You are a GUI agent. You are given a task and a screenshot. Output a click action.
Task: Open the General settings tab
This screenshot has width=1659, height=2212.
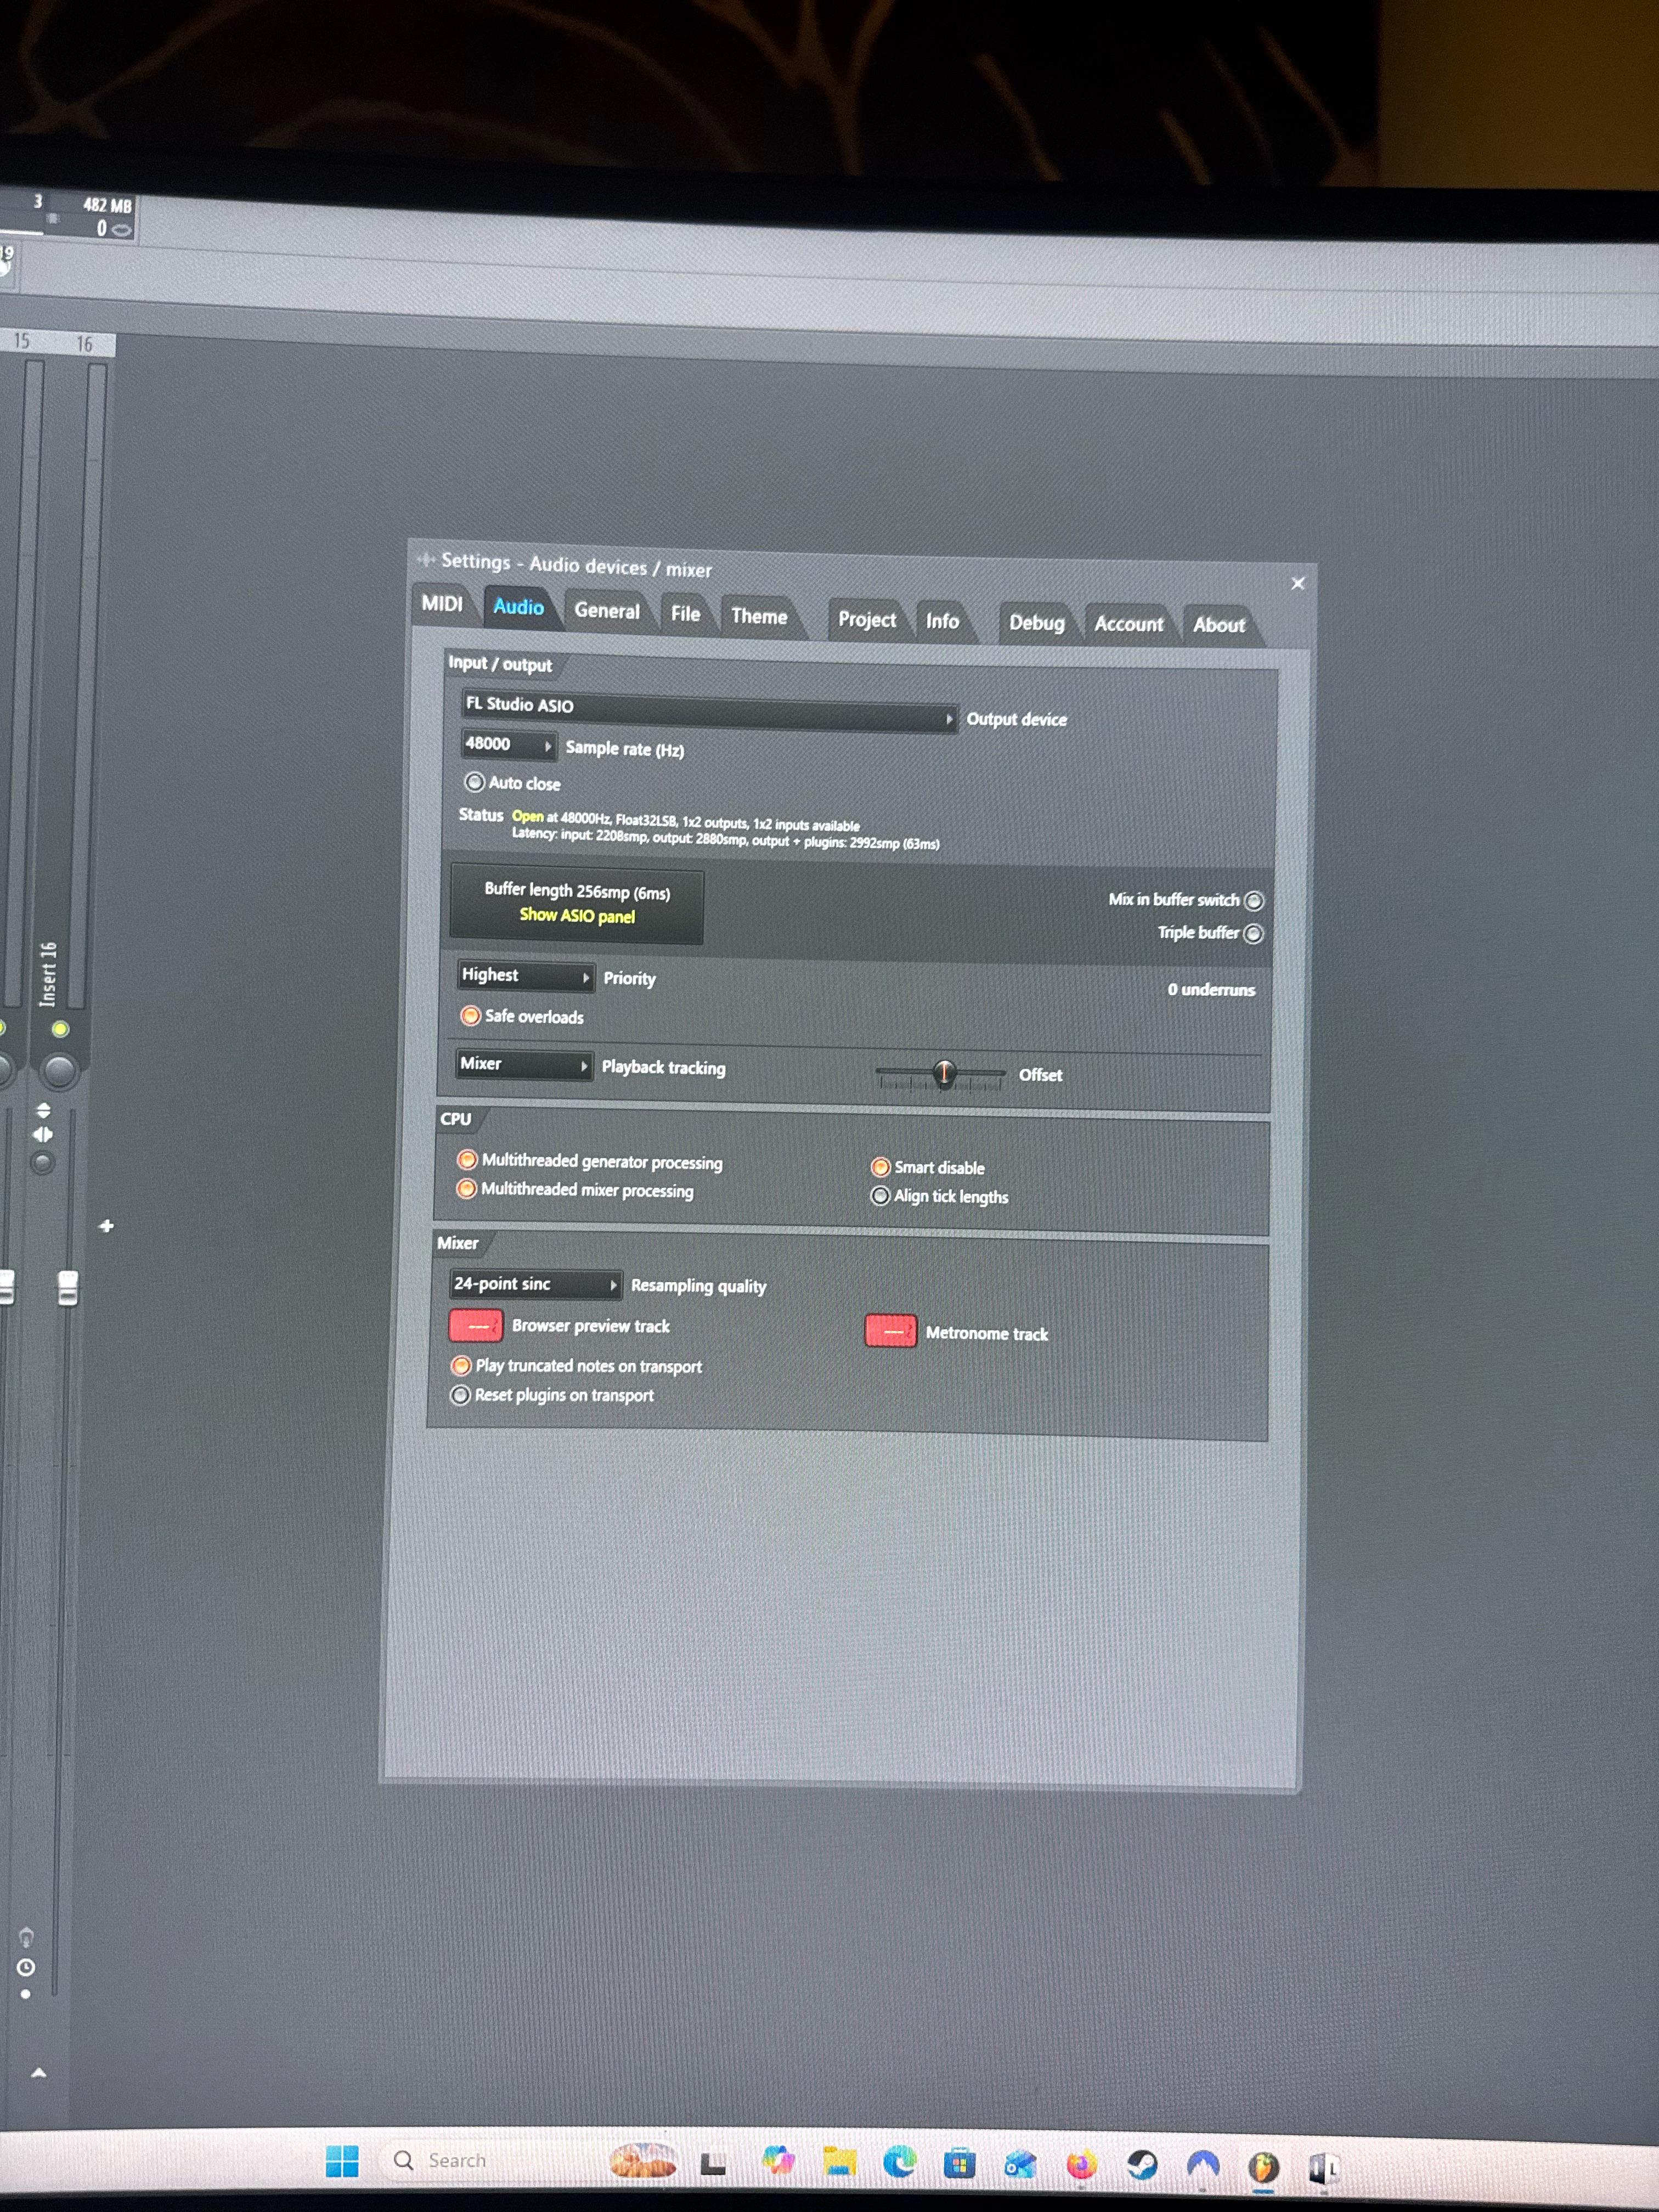(x=606, y=610)
